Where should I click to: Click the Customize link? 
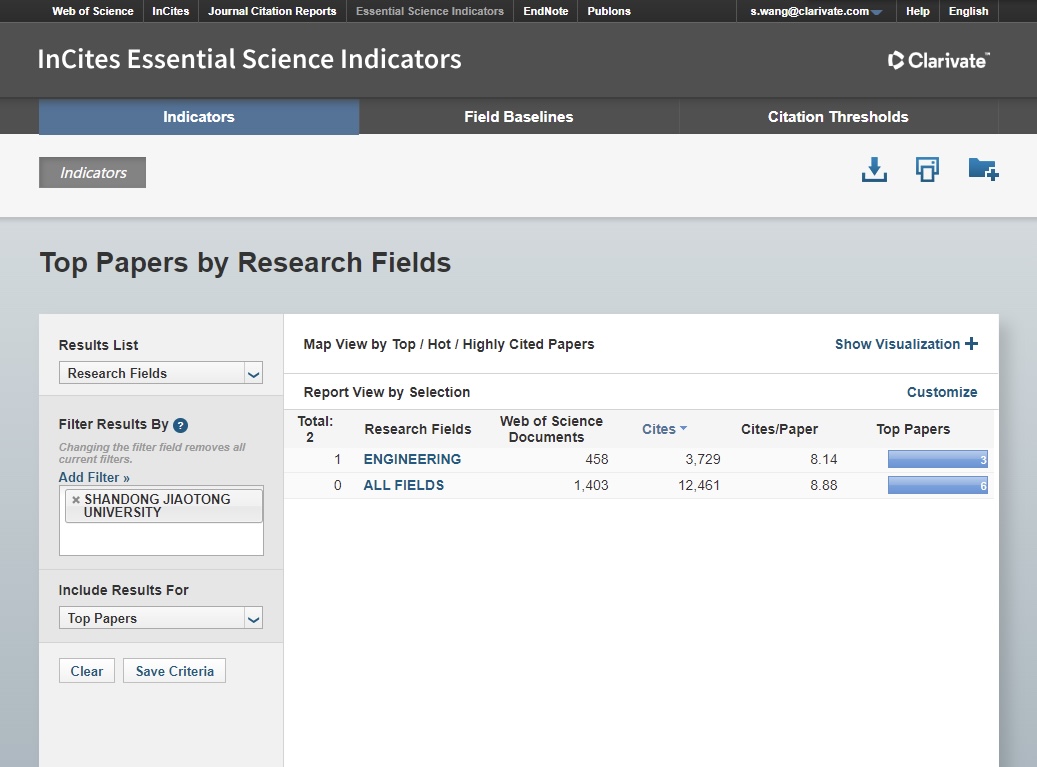tap(942, 392)
